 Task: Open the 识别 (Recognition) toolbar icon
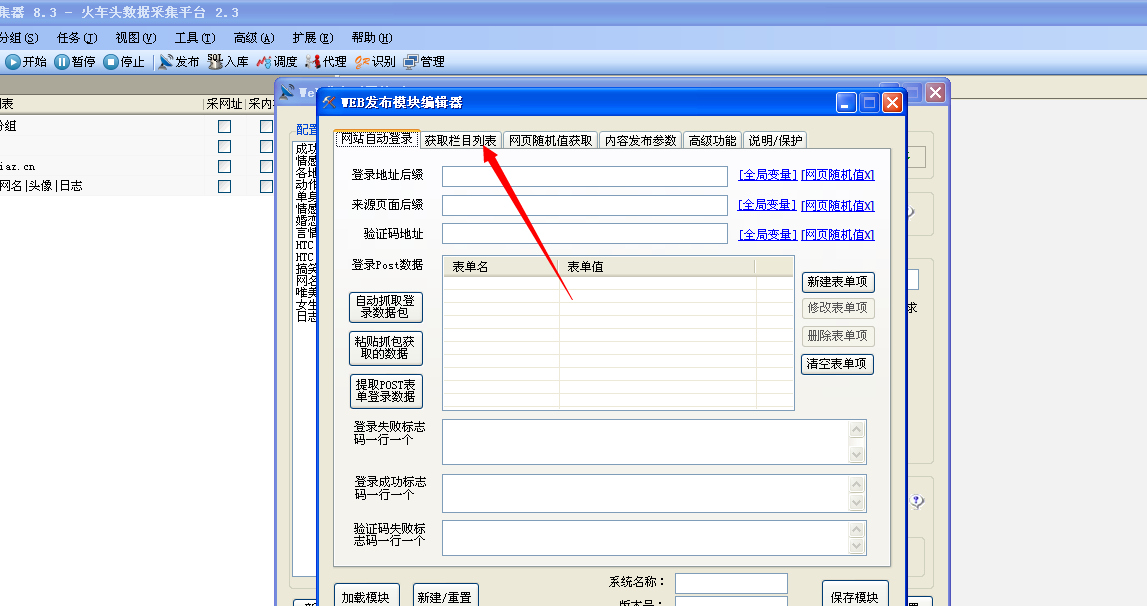tap(362, 62)
